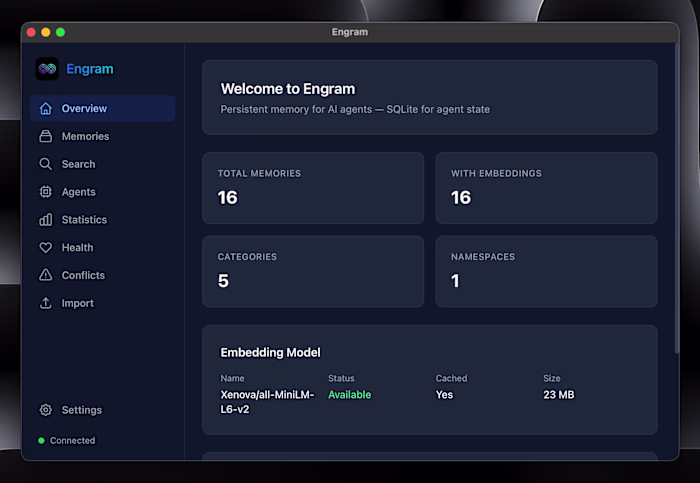The width and height of the screenshot is (700, 483).
Task: Click the Health heart icon
Action: (46, 247)
